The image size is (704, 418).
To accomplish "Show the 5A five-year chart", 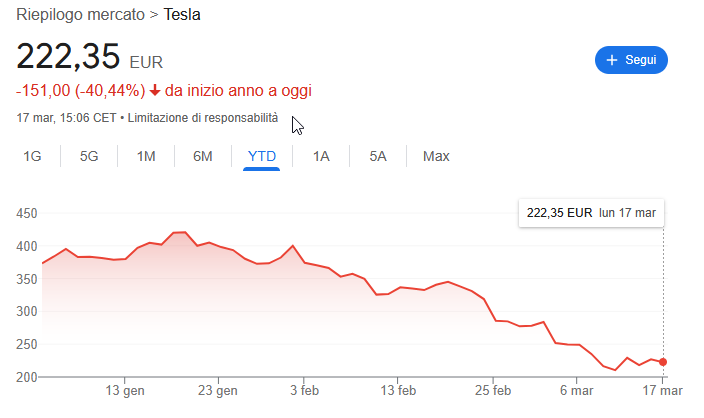I will point(378,156).
